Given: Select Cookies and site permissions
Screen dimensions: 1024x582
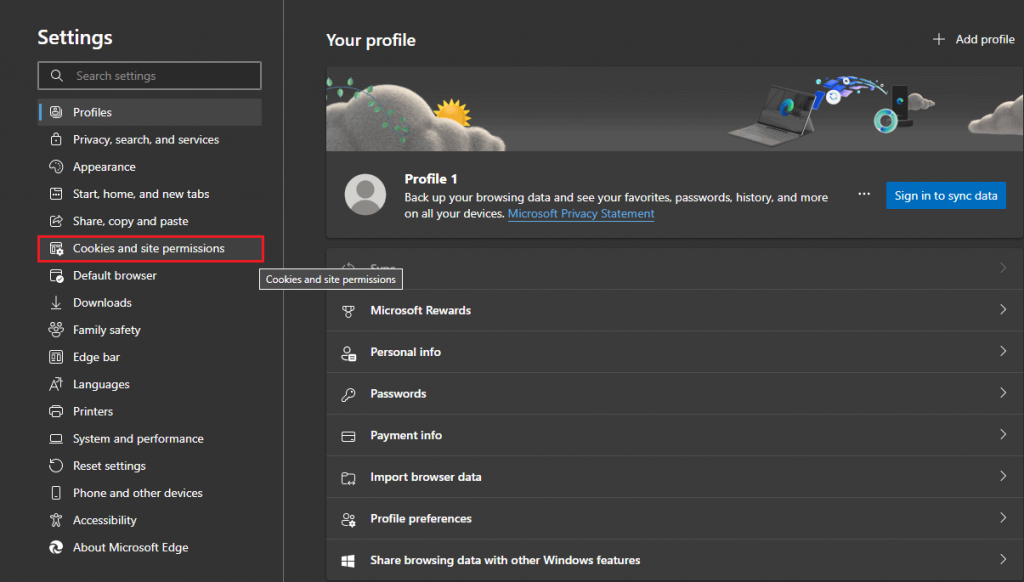Looking at the screenshot, I should 150,248.
